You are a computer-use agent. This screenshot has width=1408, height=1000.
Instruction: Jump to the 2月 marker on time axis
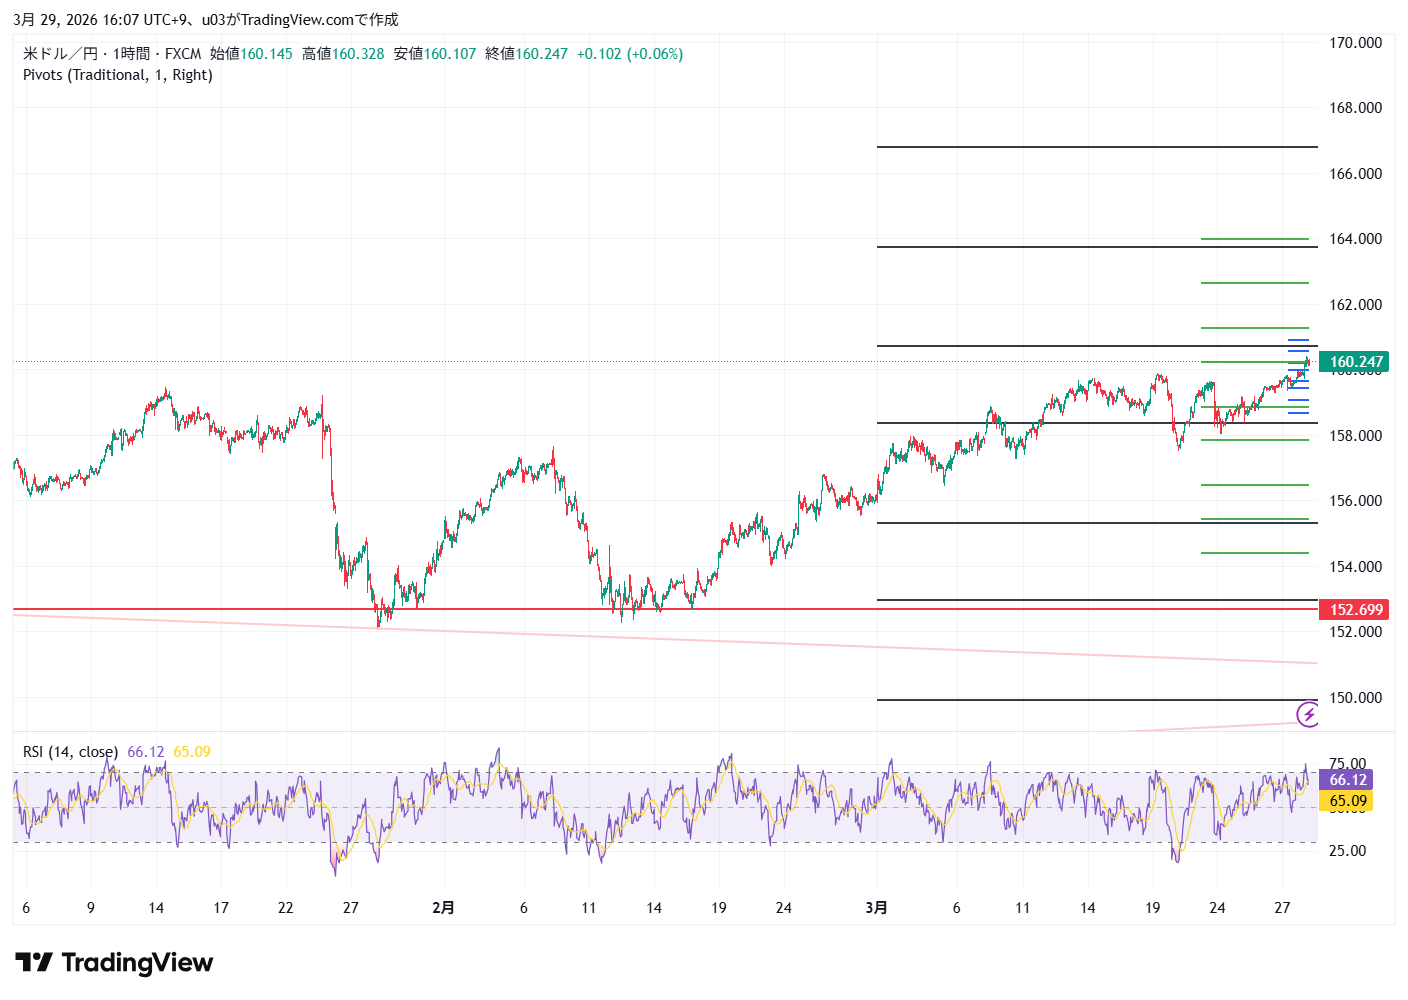443,908
